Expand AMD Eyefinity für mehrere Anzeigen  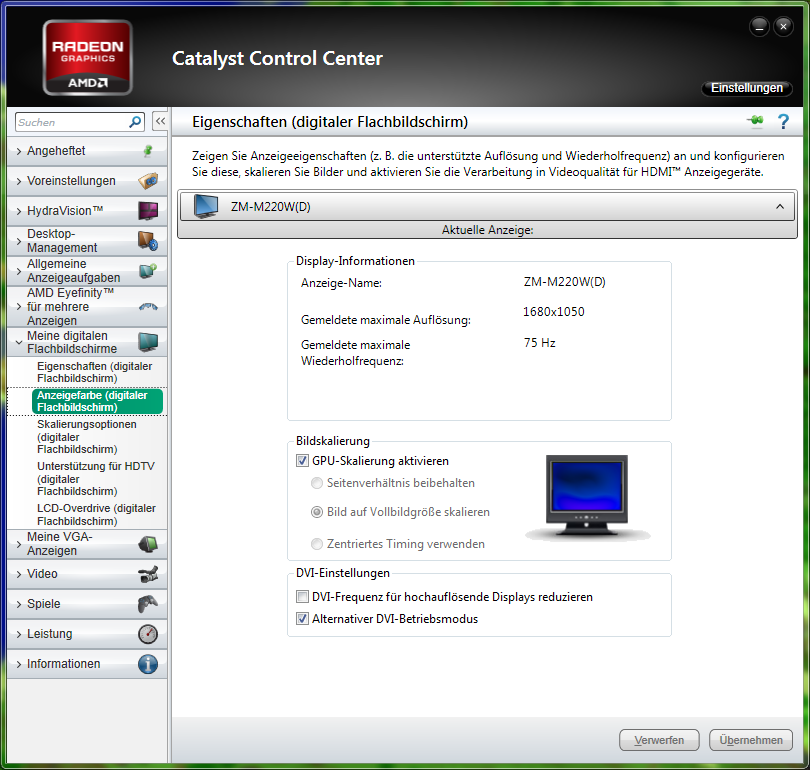click(x=19, y=307)
